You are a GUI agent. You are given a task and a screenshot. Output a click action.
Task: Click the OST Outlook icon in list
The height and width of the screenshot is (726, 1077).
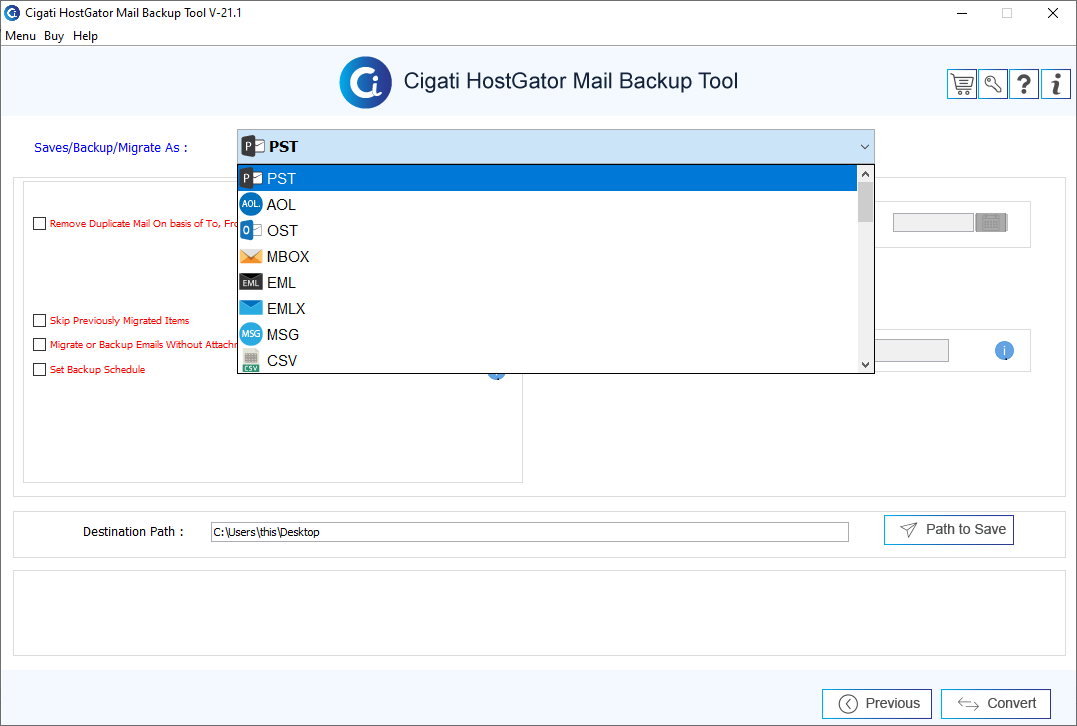(x=251, y=231)
